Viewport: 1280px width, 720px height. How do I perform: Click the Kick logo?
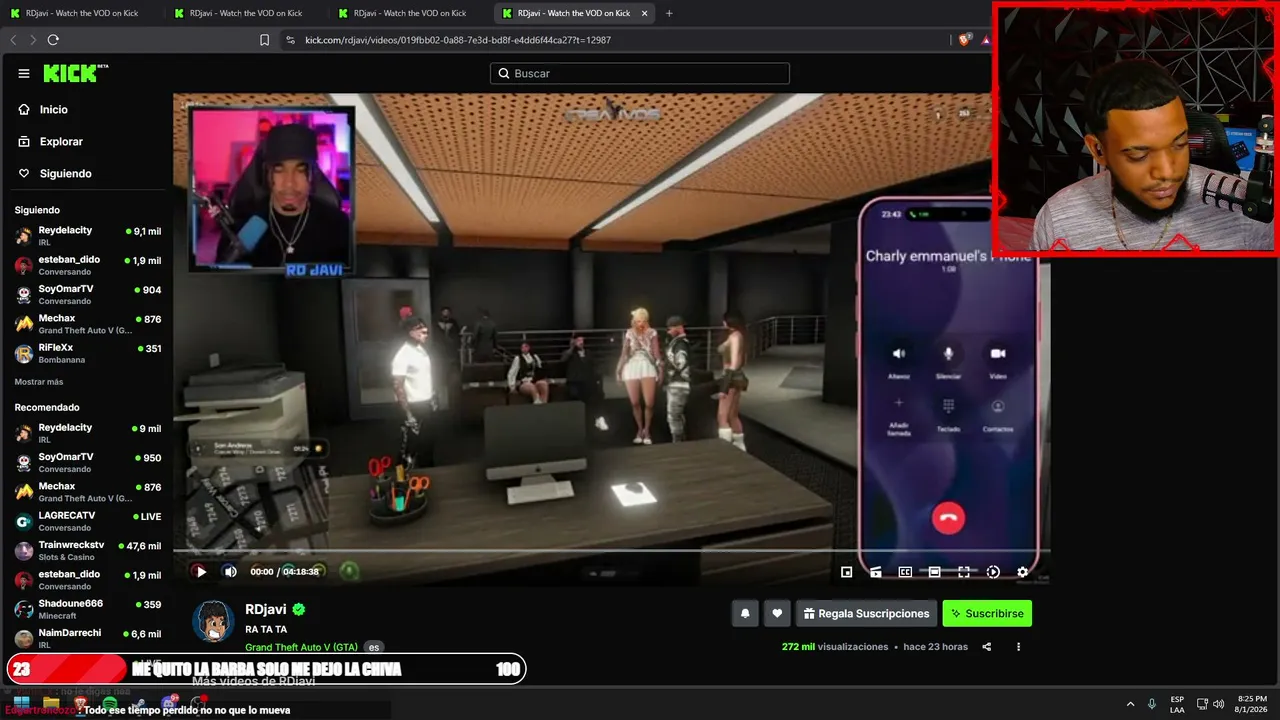(75, 73)
